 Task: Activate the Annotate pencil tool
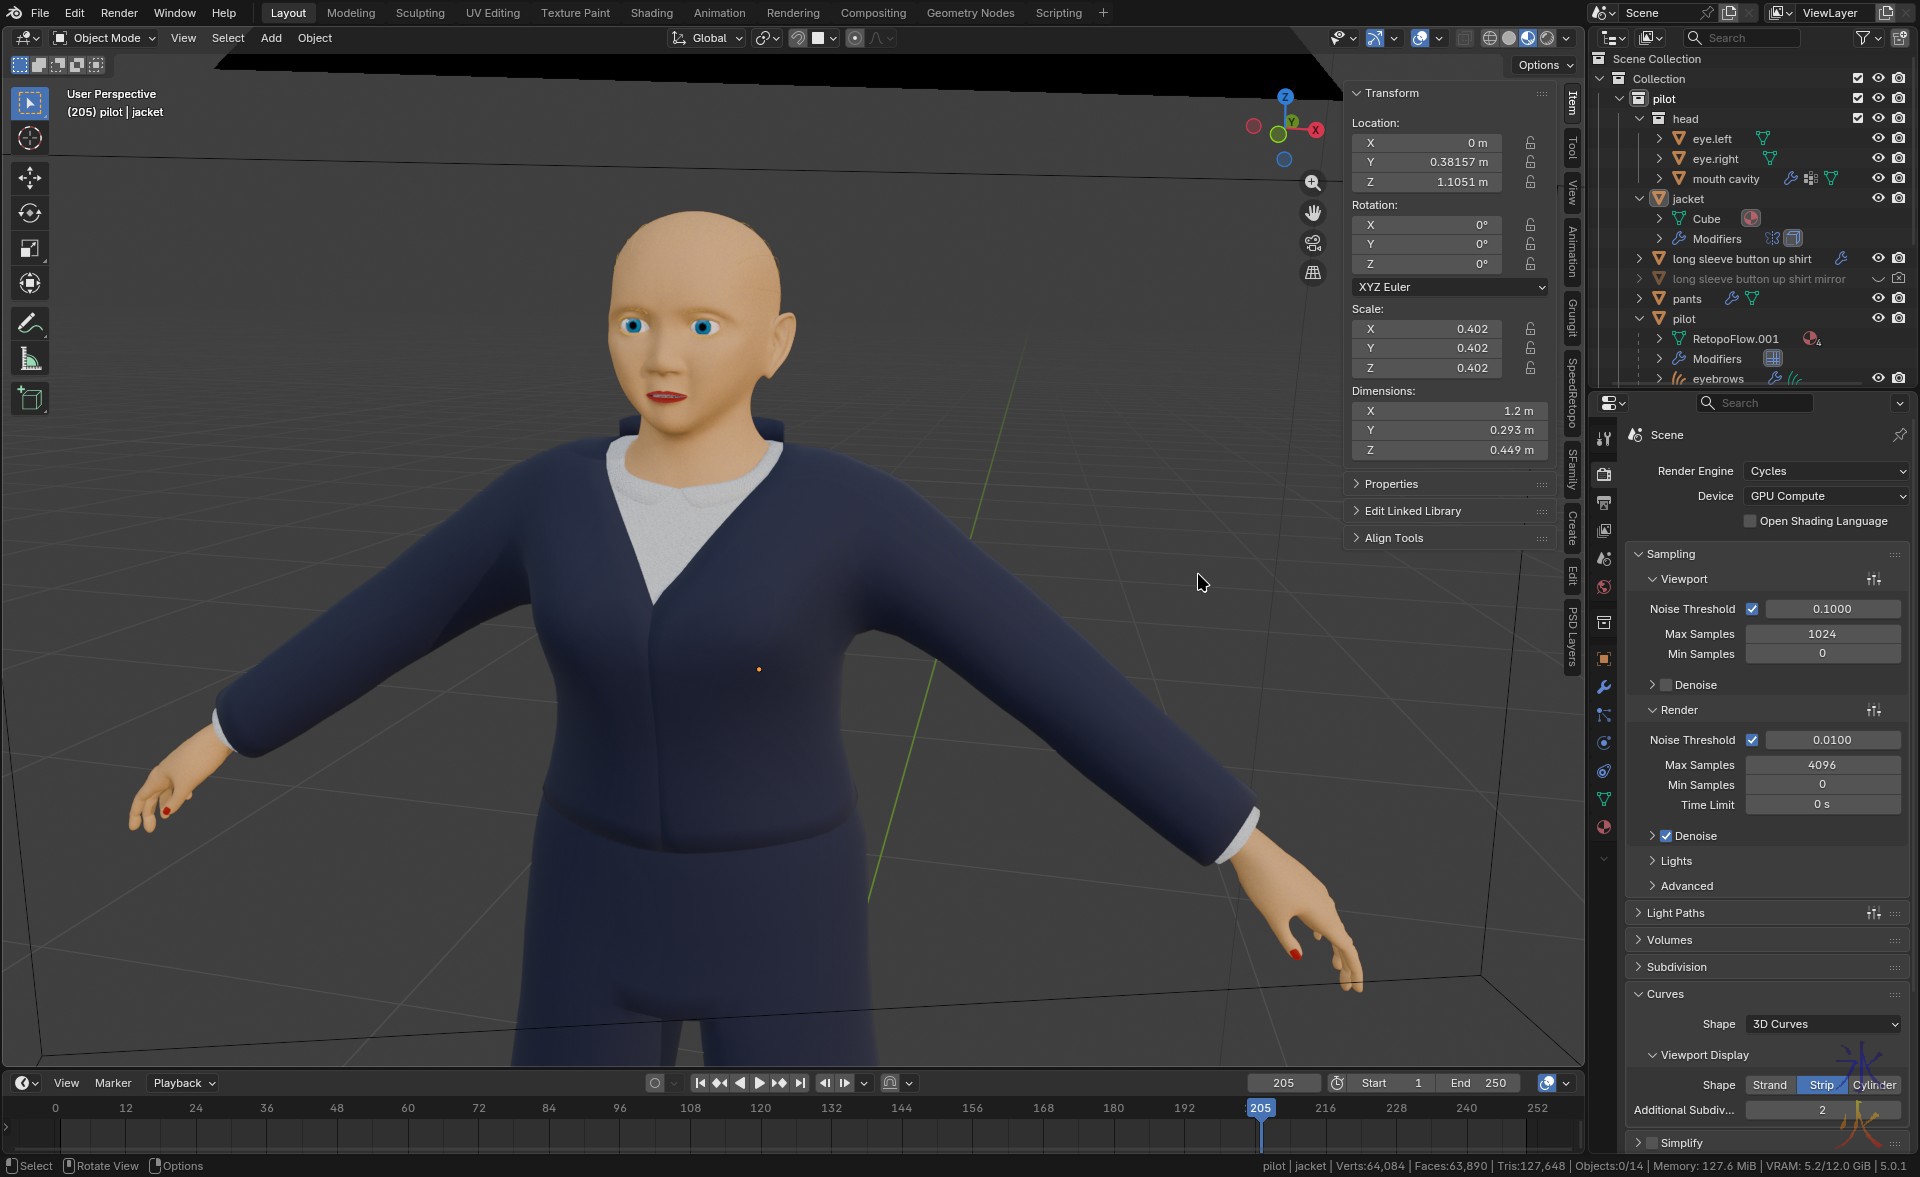[x=29, y=324]
